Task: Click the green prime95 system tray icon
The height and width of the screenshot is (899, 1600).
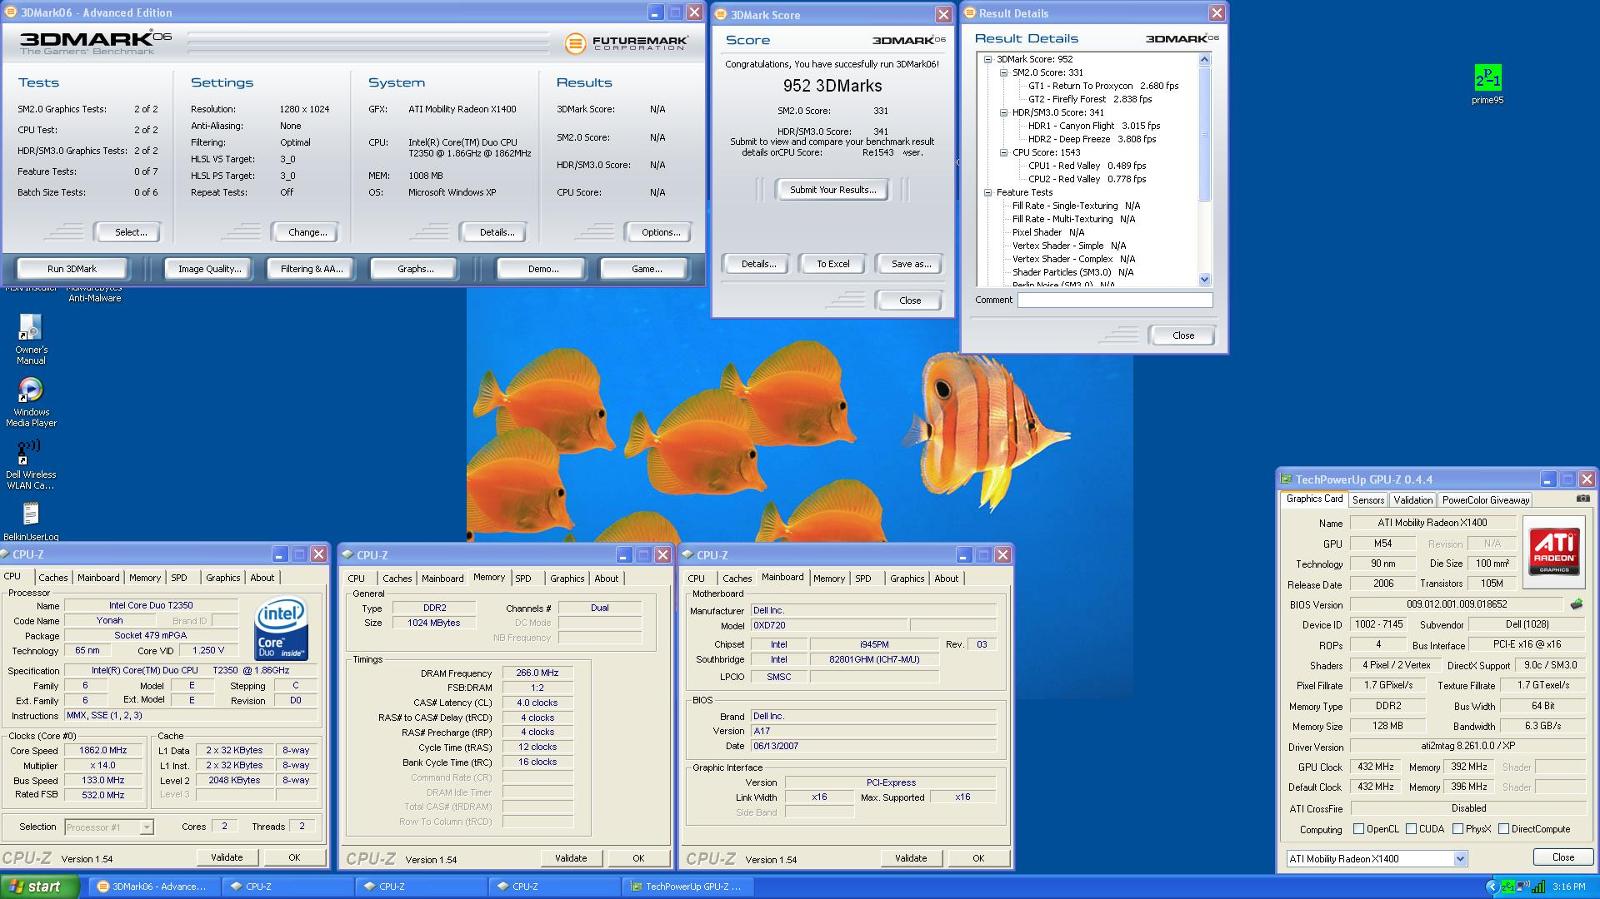Action: [x=1507, y=886]
